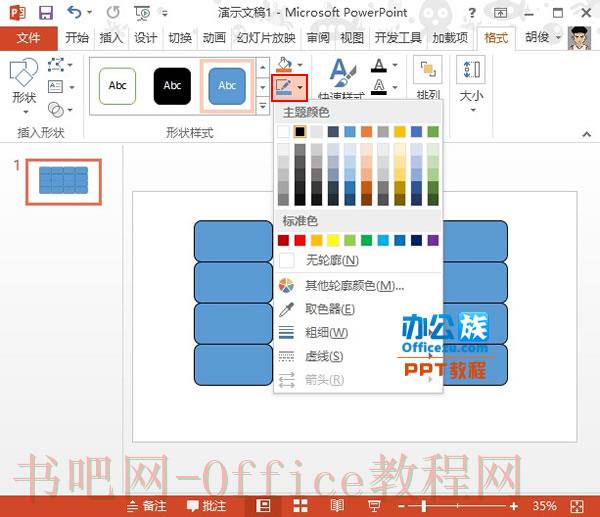The width and height of the screenshot is (600, 517).
Task: Switch to the 动画 Animations tab
Action: pyautogui.click(x=214, y=38)
